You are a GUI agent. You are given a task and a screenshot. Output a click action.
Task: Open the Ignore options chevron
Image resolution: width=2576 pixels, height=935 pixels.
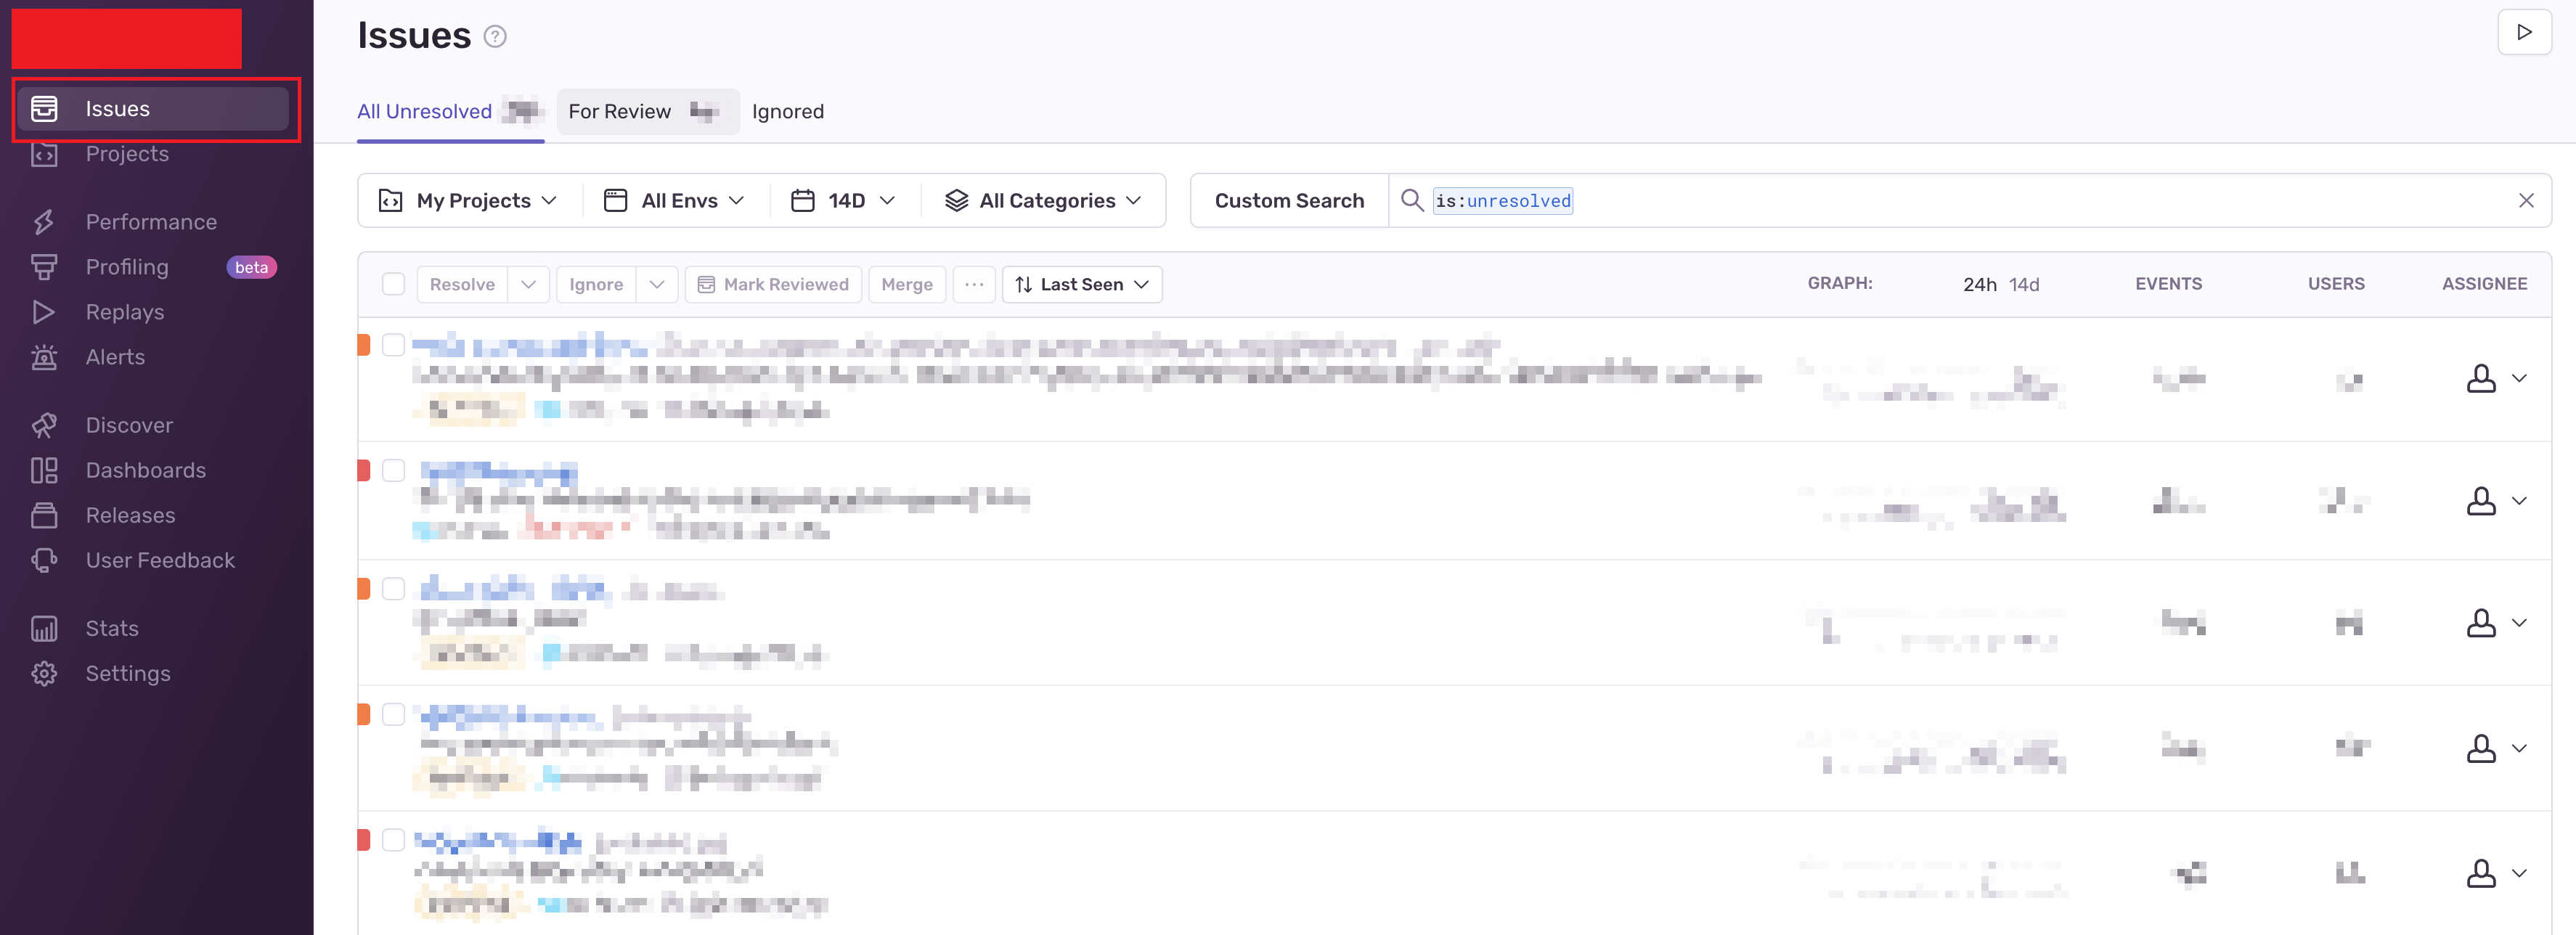pyautogui.click(x=656, y=284)
